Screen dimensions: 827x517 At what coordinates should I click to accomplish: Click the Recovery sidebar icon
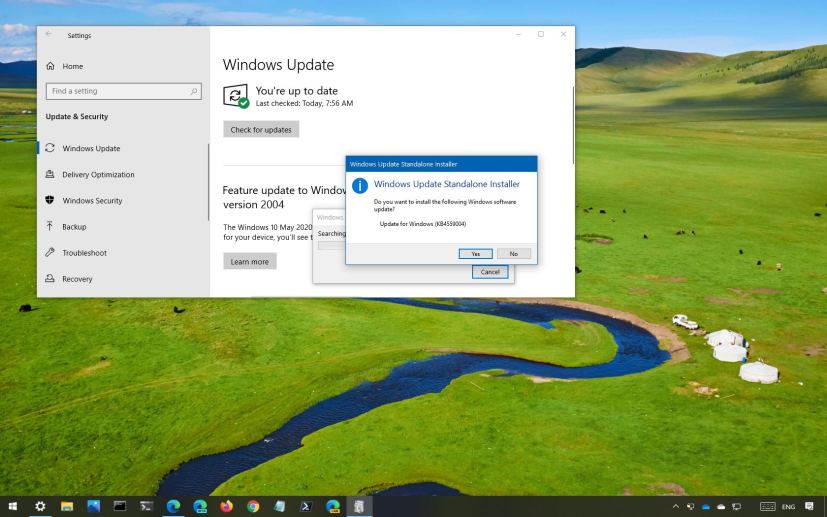pos(50,278)
